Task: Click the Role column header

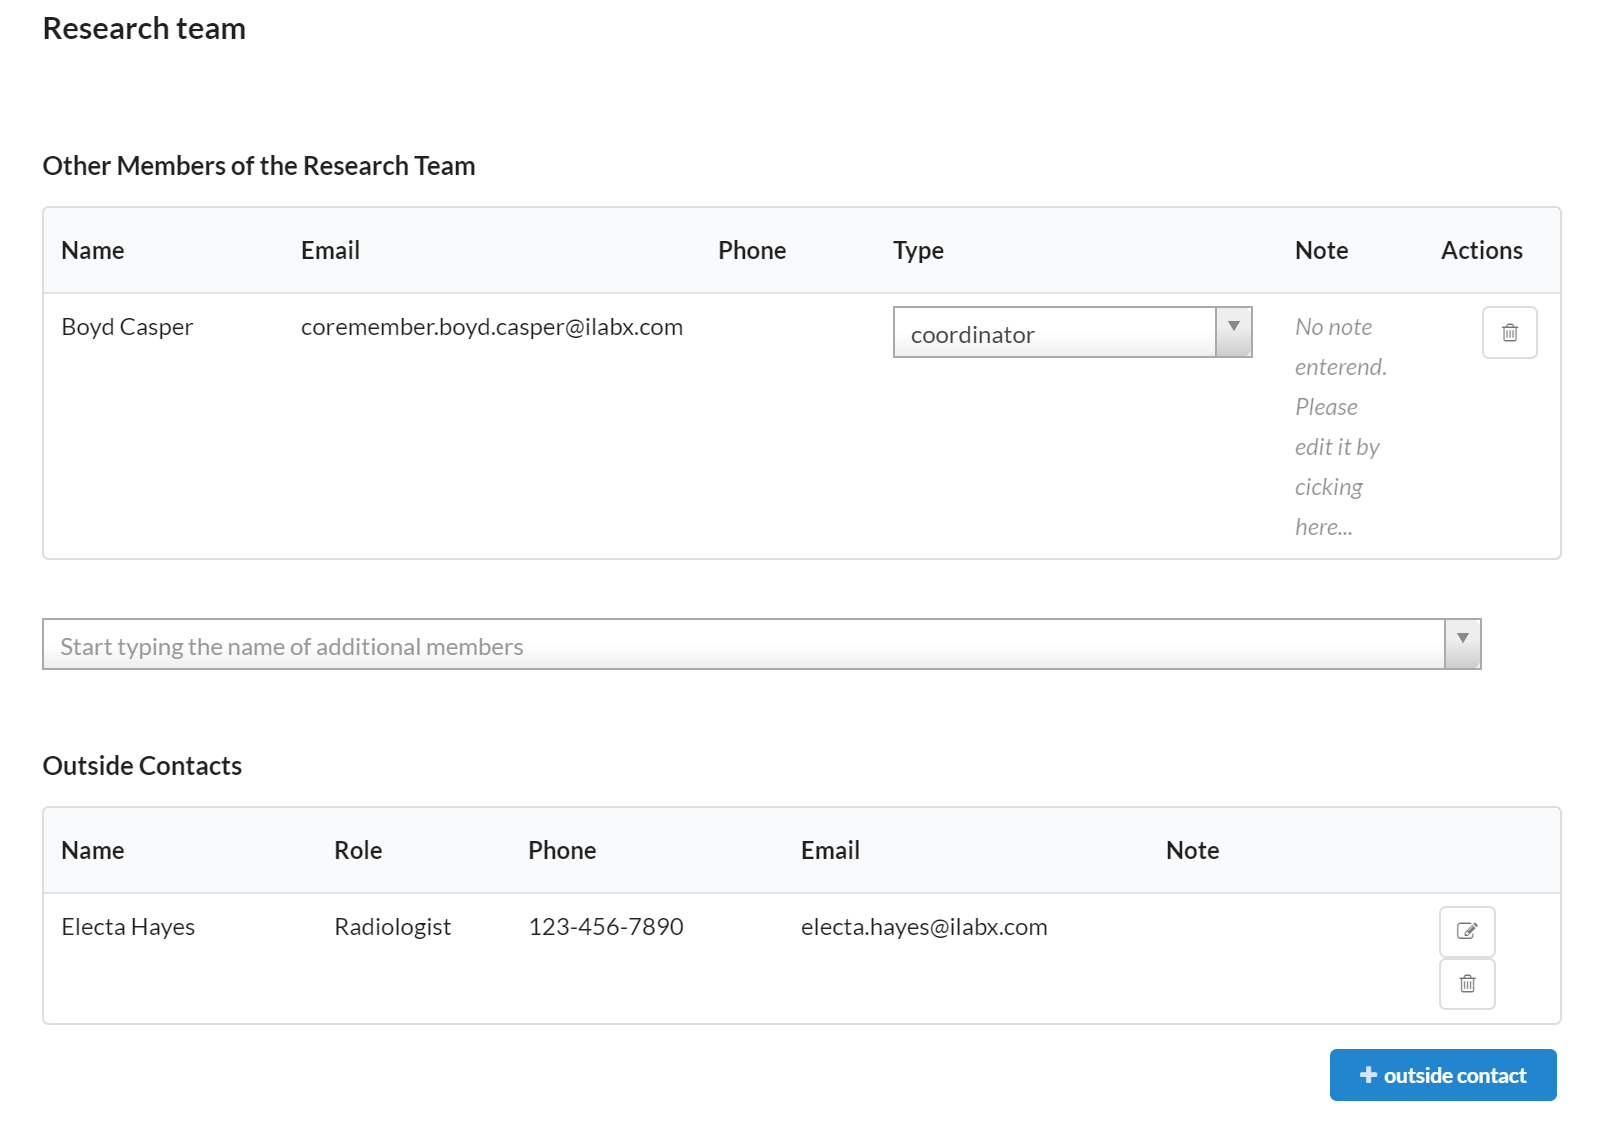Action: [x=358, y=851]
